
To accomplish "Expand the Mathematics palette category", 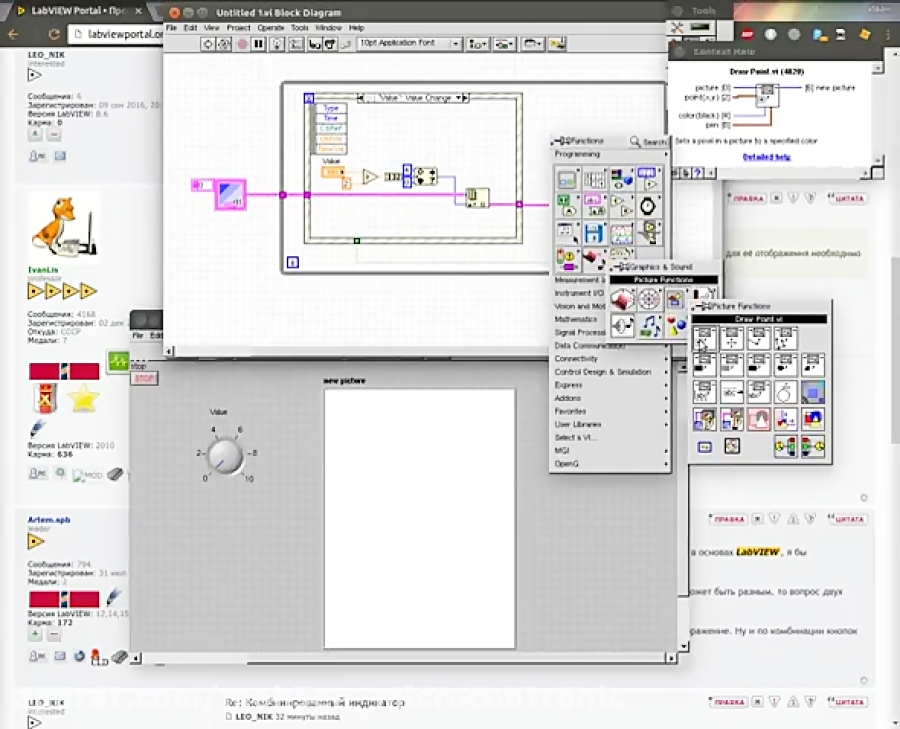I will point(578,319).
